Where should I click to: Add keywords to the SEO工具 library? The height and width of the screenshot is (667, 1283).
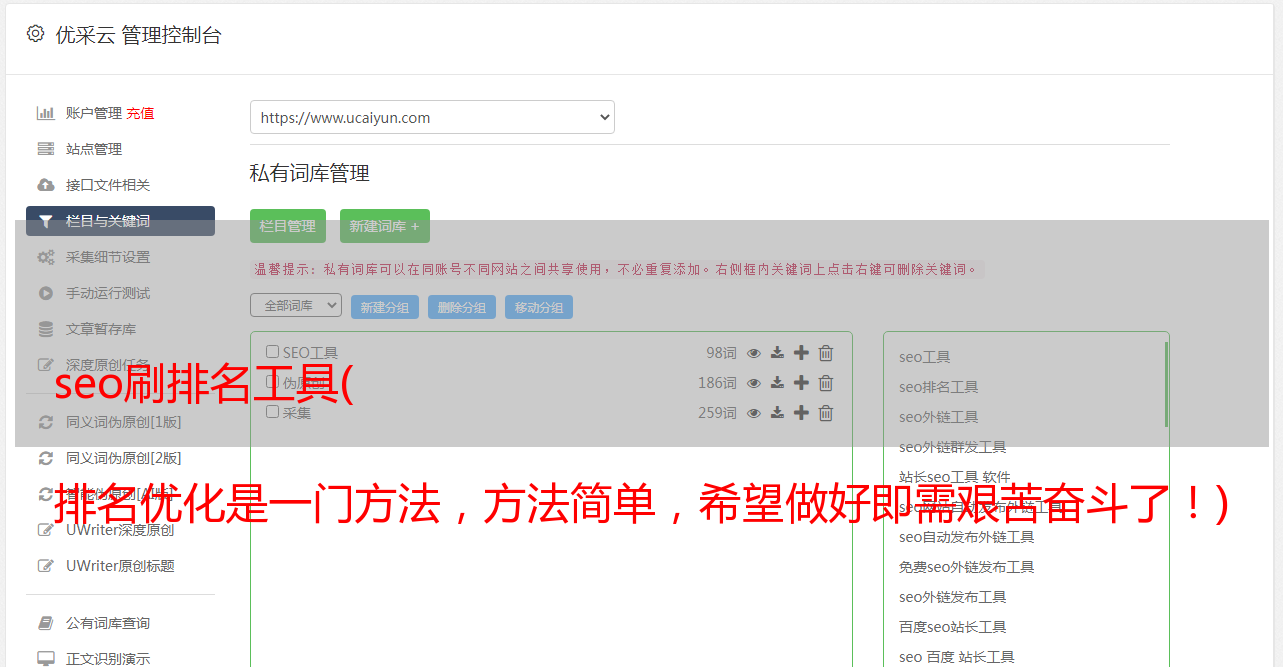801,353
